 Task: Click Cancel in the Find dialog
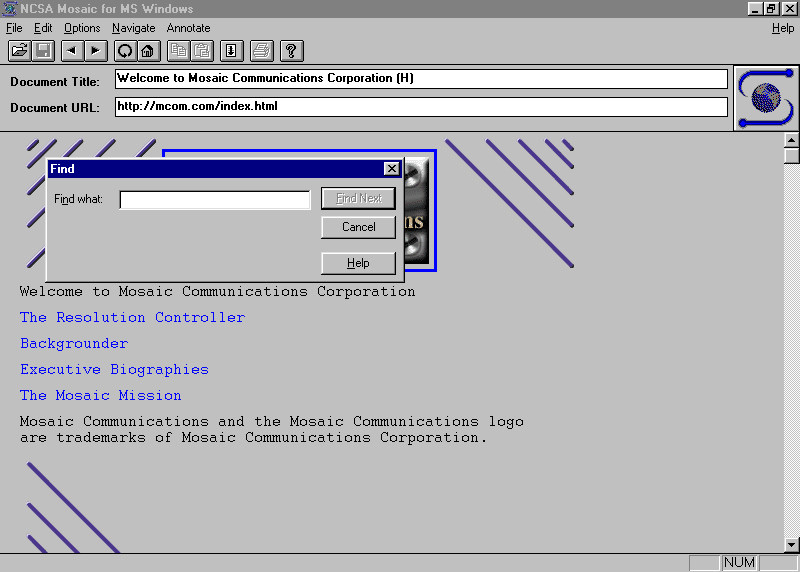358,227
